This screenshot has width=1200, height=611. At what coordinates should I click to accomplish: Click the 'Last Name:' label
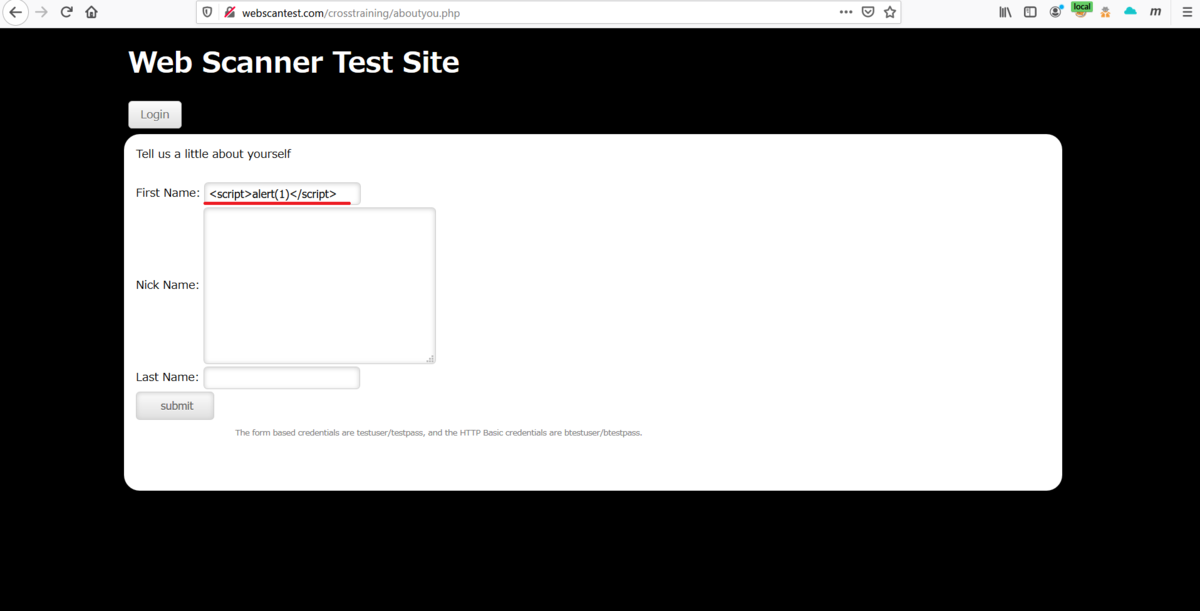[167, 377]
